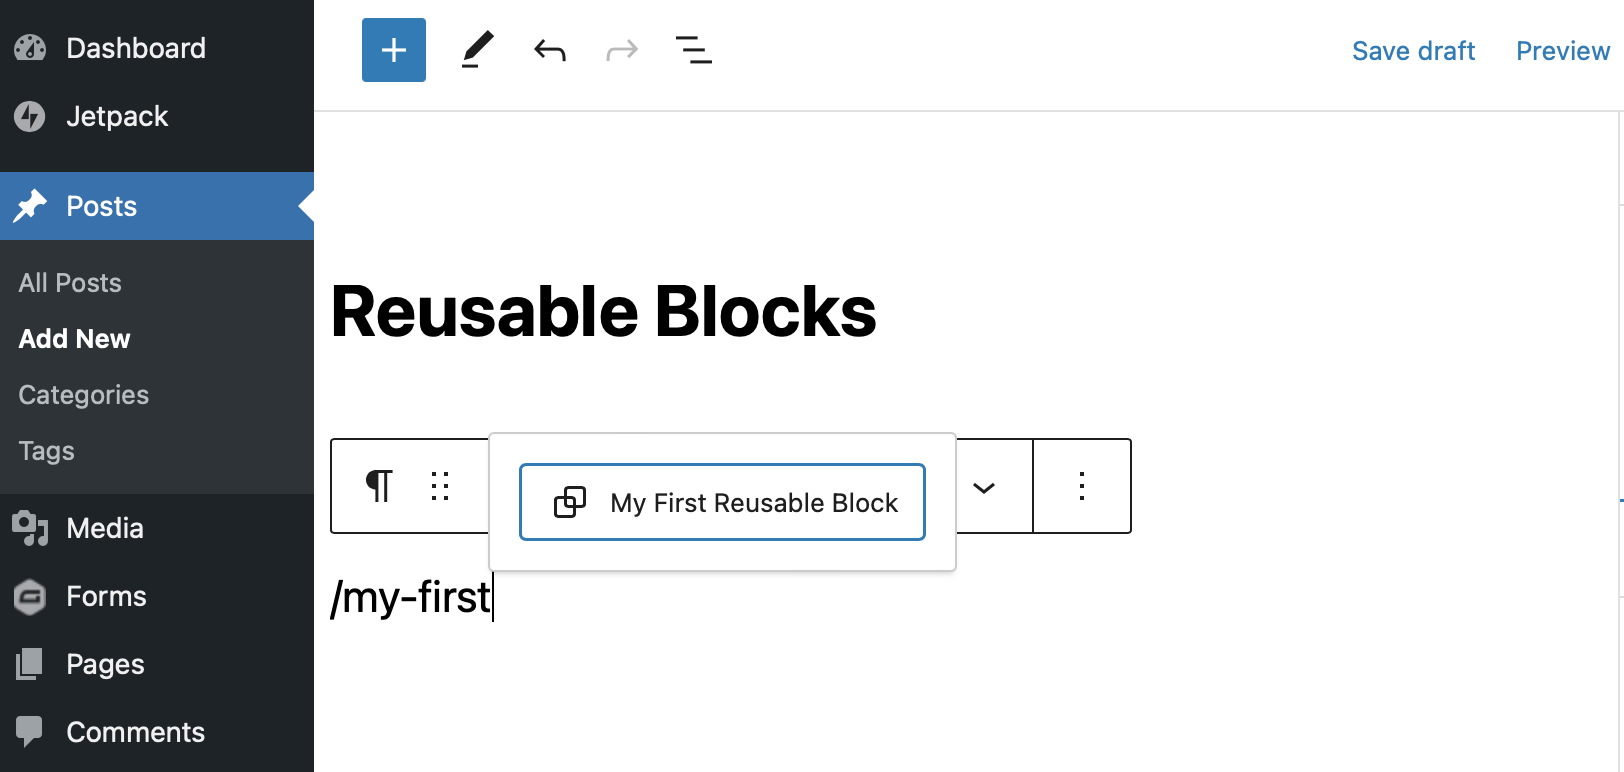Click the post title Reusable Blocks
The height and width of the screenshot is (772, 1624).
click(604, 311)
